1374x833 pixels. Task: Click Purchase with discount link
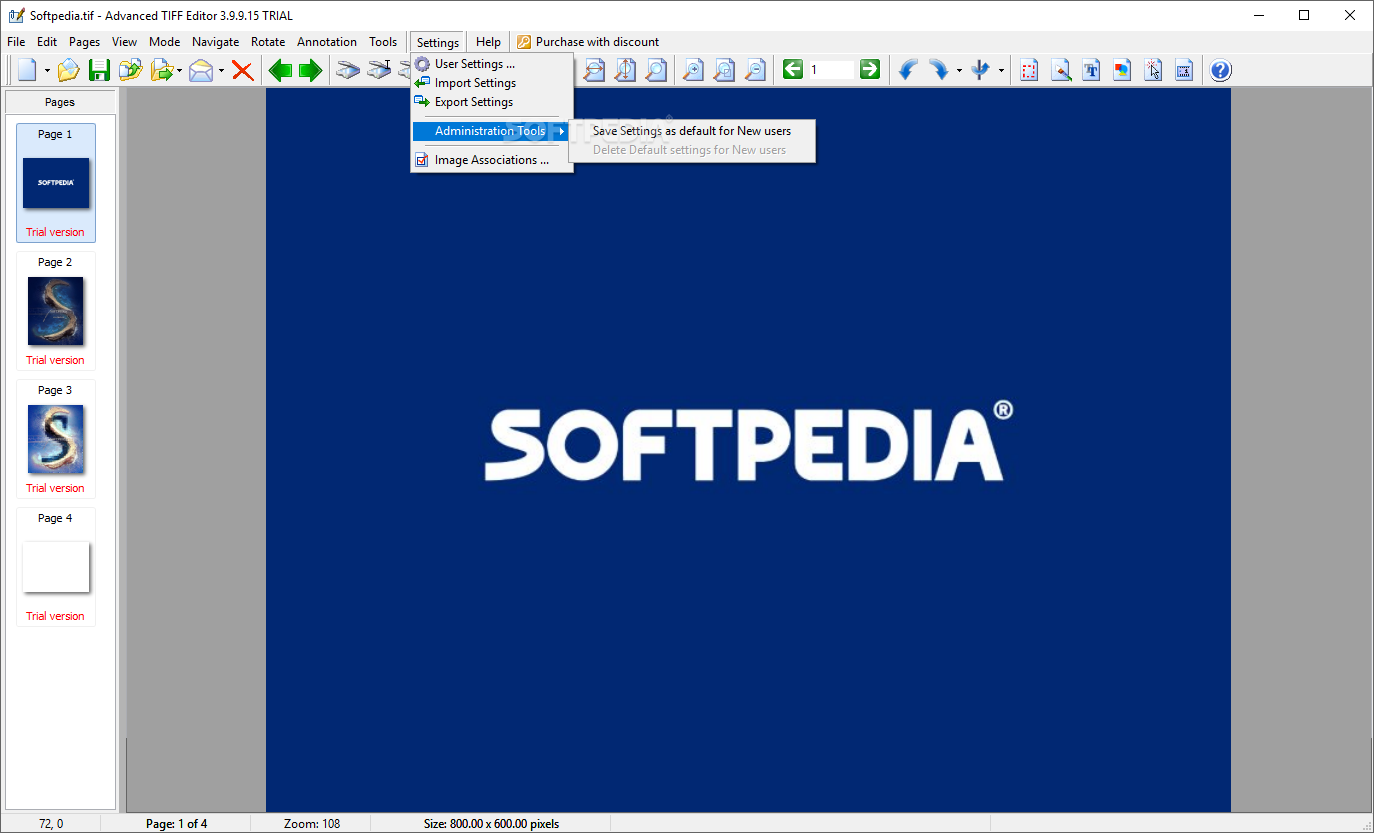(588, 42)
